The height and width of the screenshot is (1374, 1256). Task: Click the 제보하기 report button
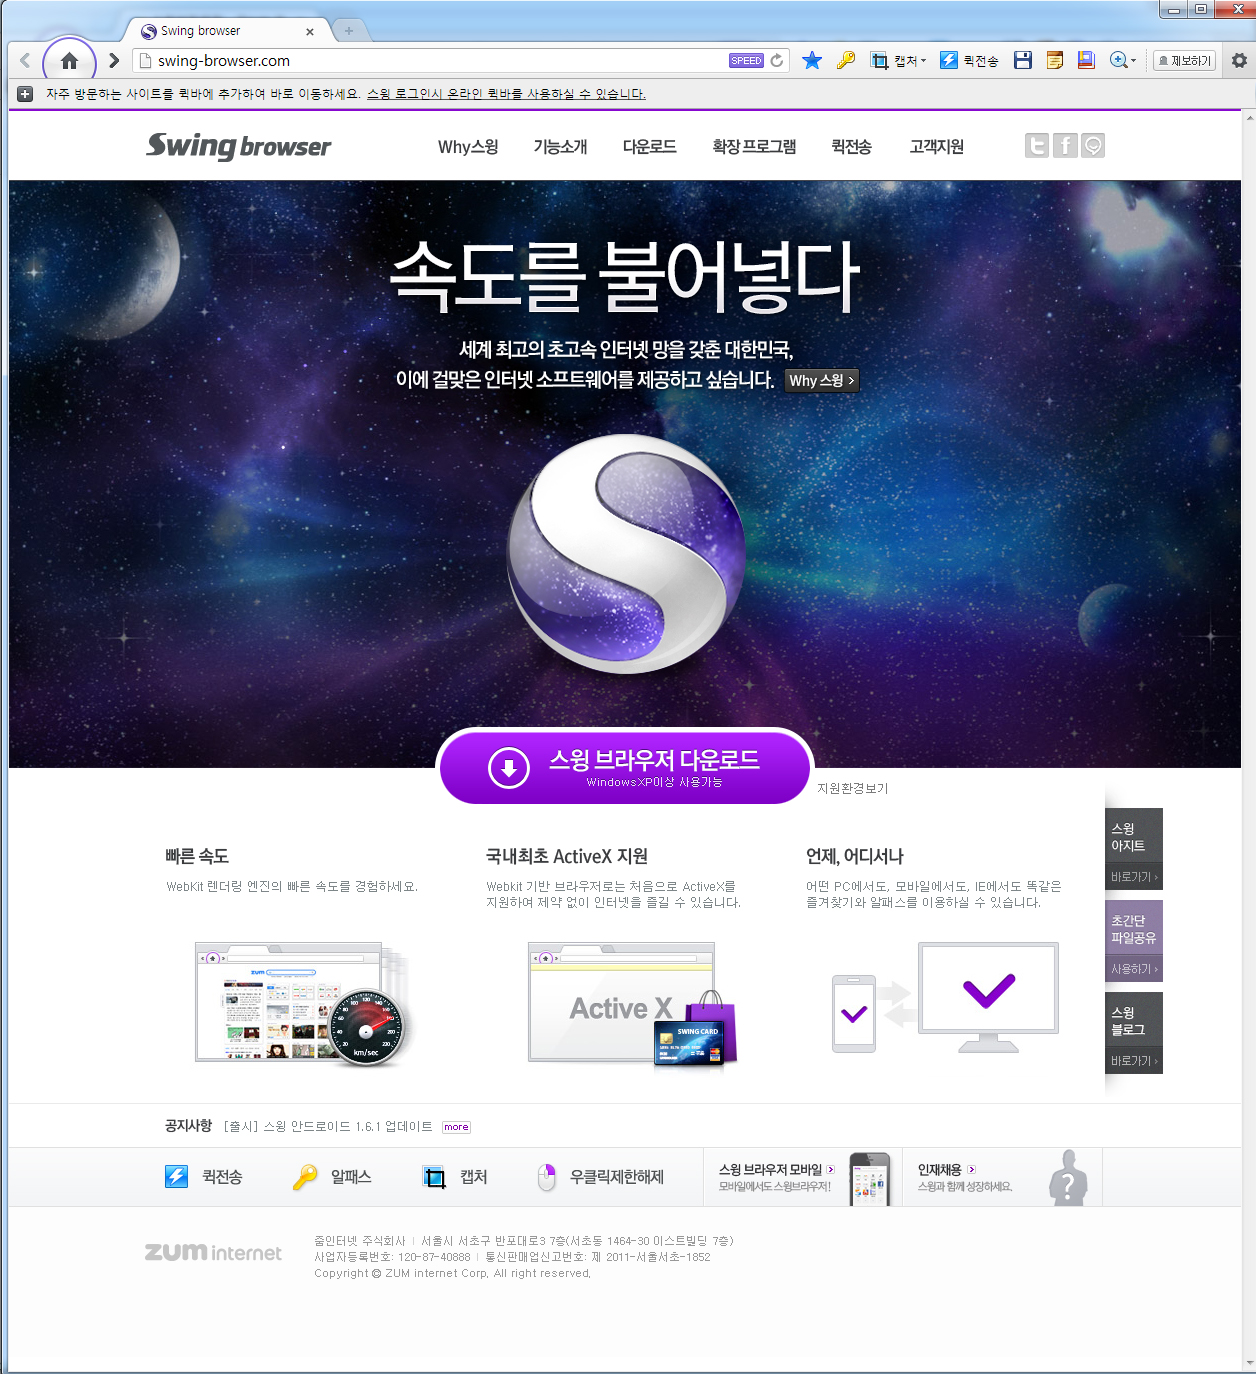tap(1184, 61)
